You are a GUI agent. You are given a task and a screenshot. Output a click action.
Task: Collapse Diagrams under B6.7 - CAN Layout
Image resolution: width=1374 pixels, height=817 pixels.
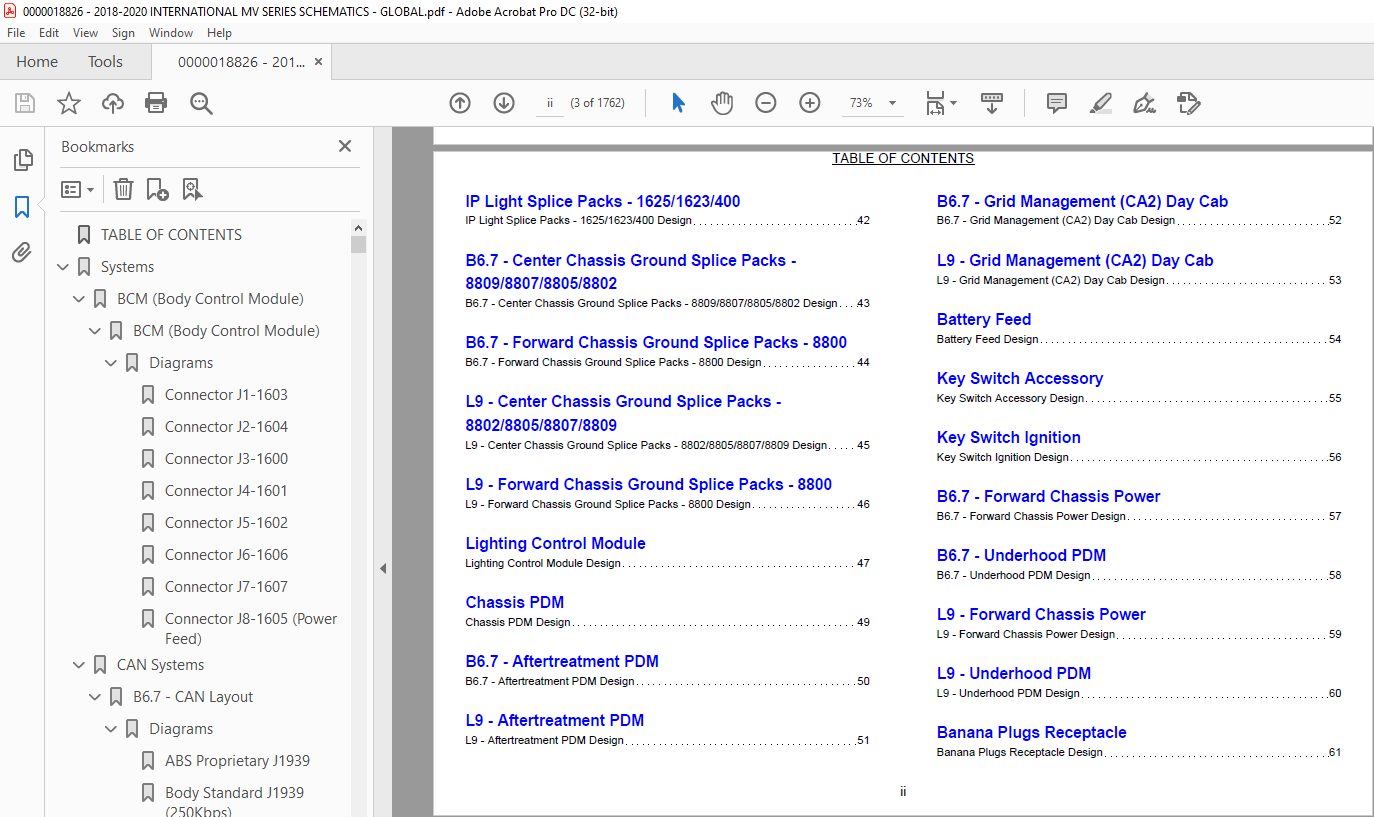(x=111, y=729)
